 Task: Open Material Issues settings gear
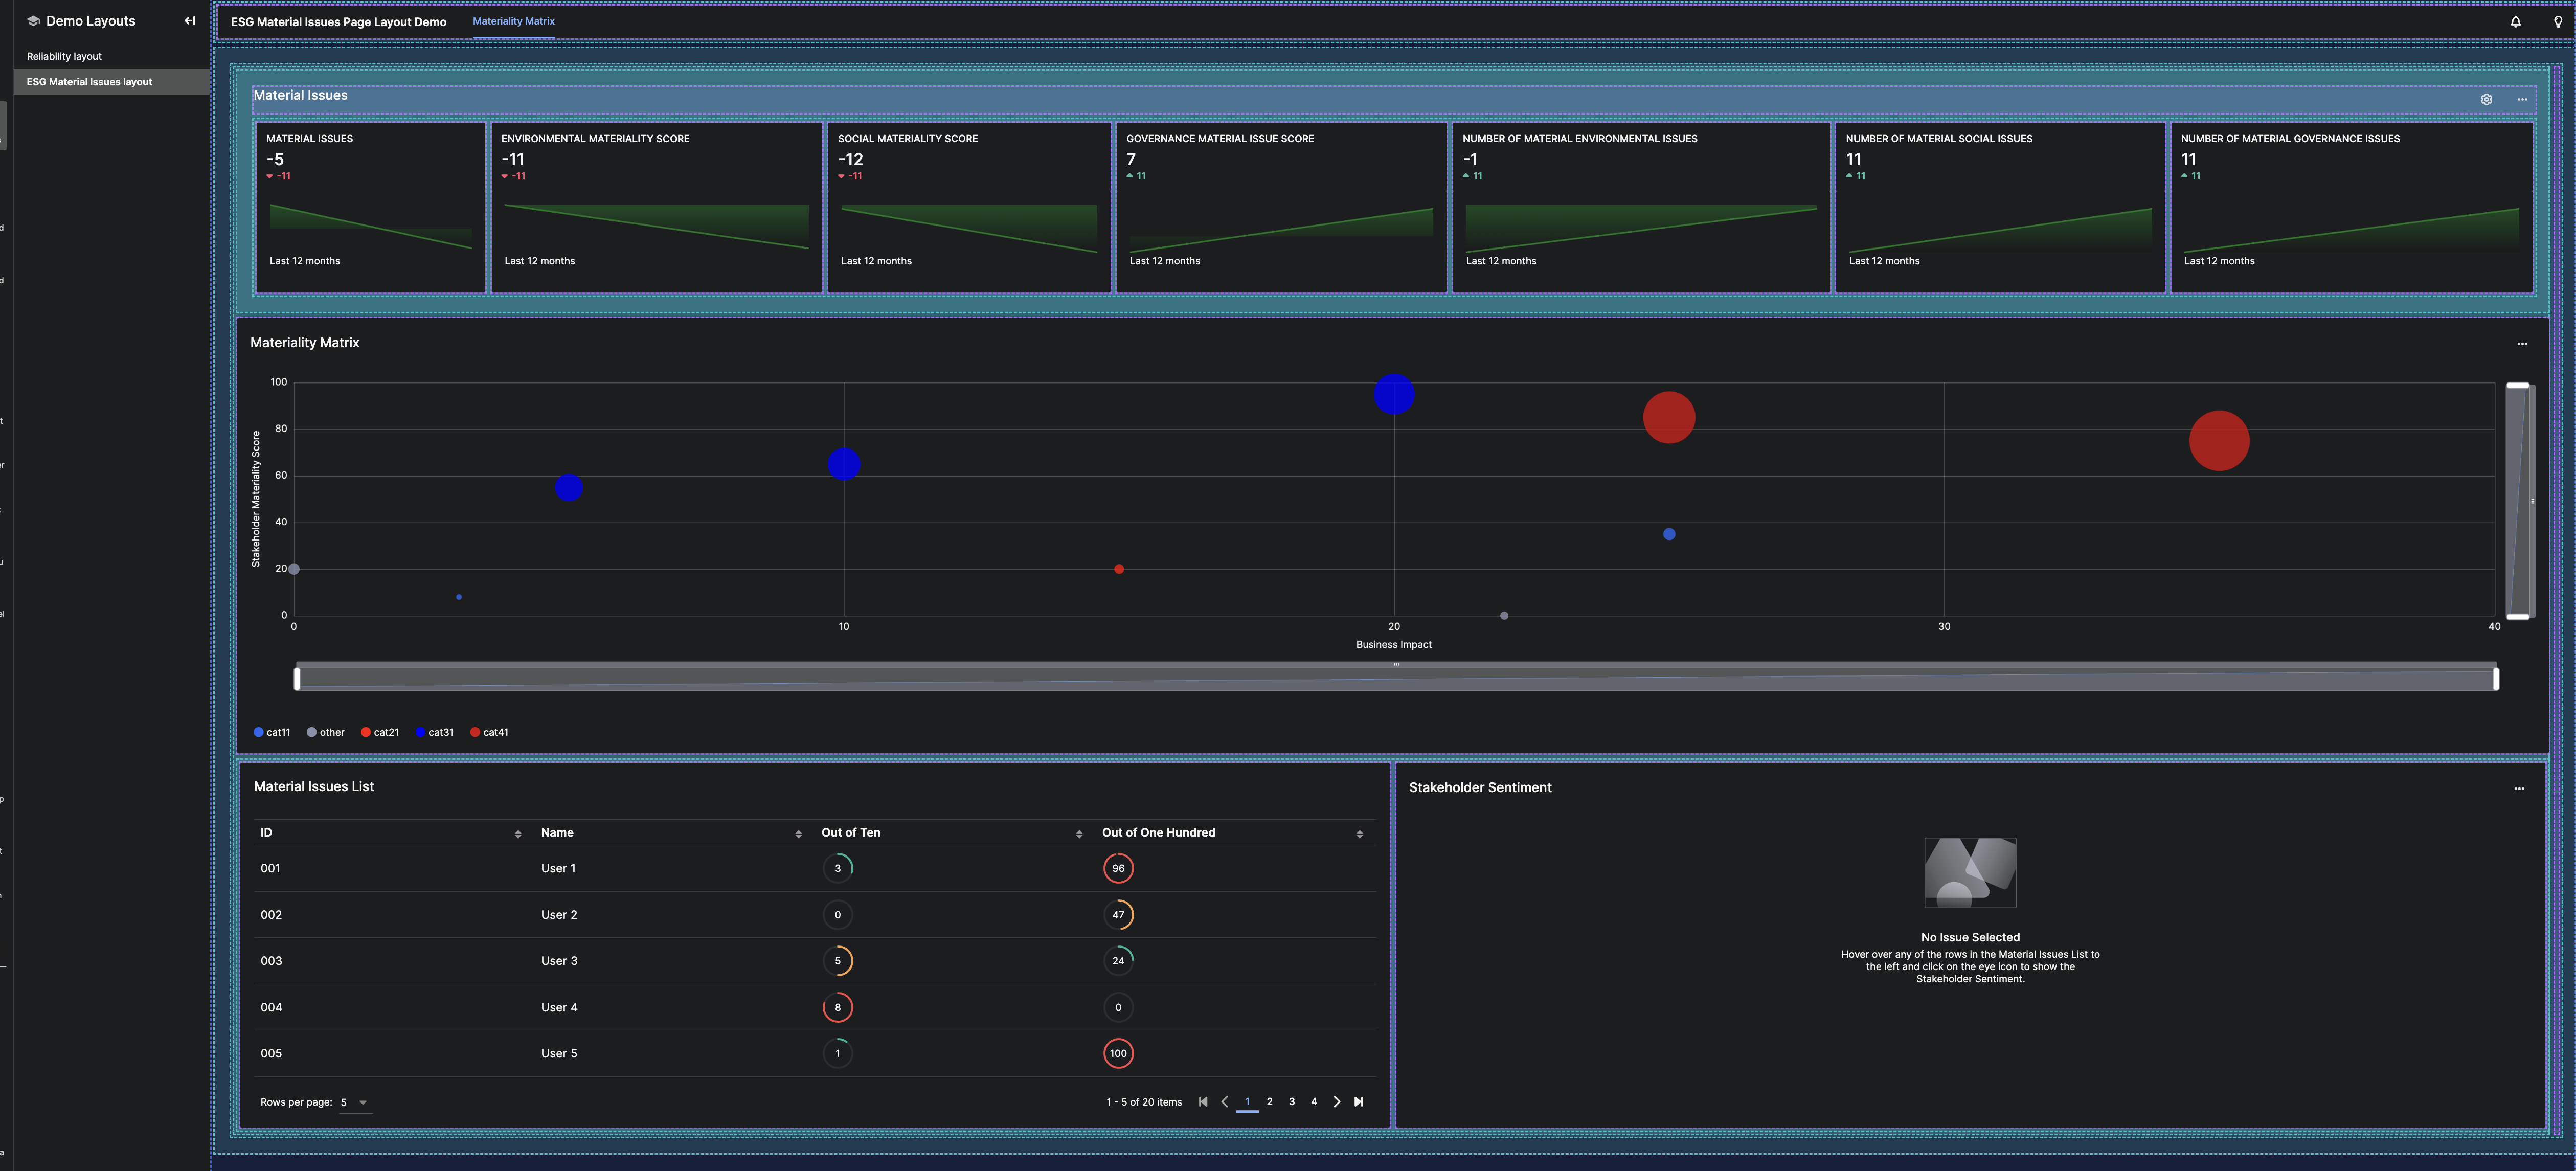pos(2486,100)
